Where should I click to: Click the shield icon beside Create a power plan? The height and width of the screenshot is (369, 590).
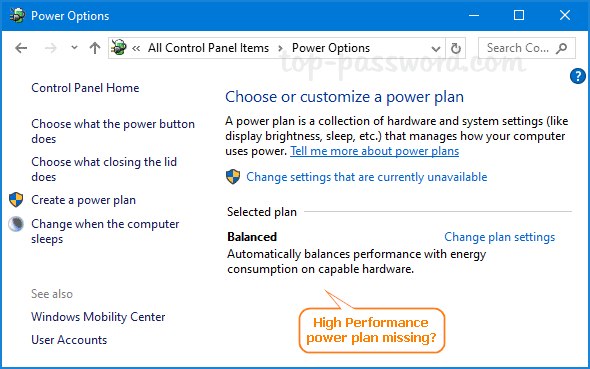[x=16, y=200]
